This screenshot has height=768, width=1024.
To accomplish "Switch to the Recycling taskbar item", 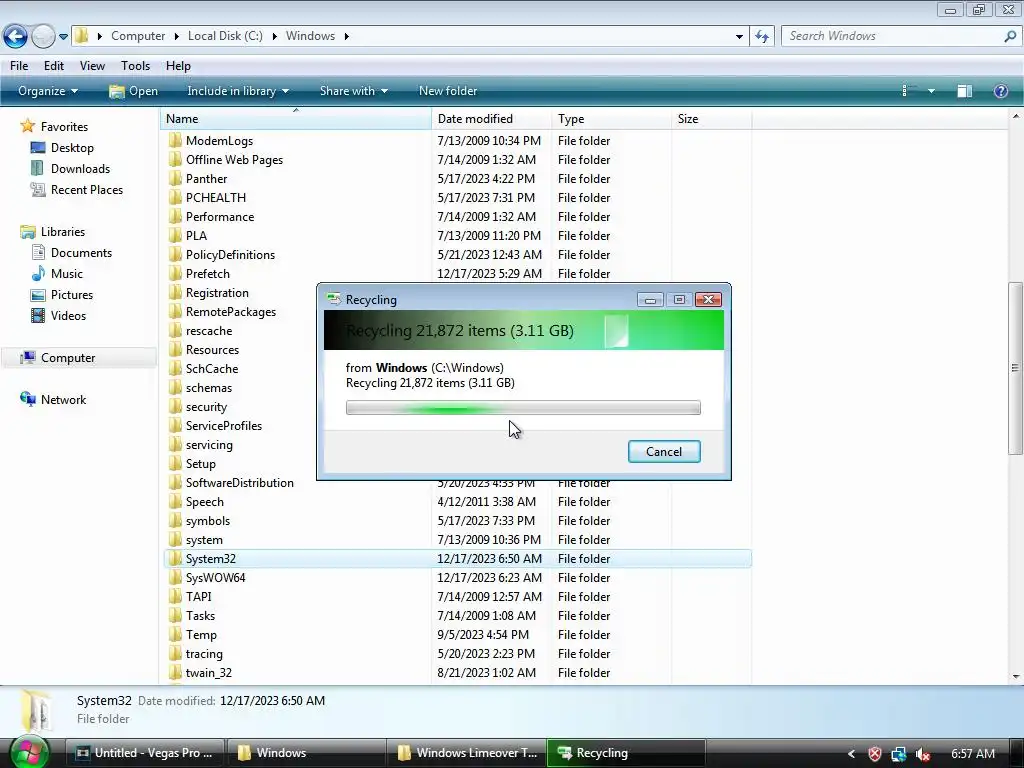I will point(626,753).
